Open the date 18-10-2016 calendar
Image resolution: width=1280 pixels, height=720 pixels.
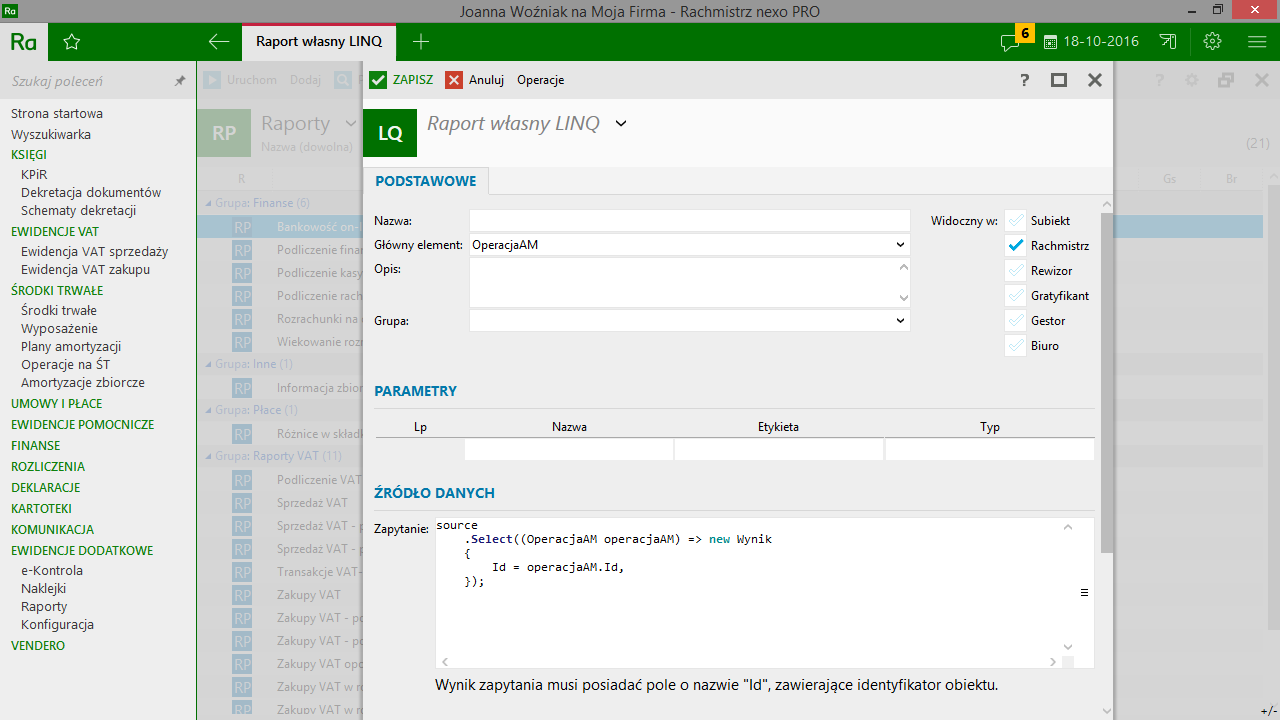click(x=1091, y=42)
